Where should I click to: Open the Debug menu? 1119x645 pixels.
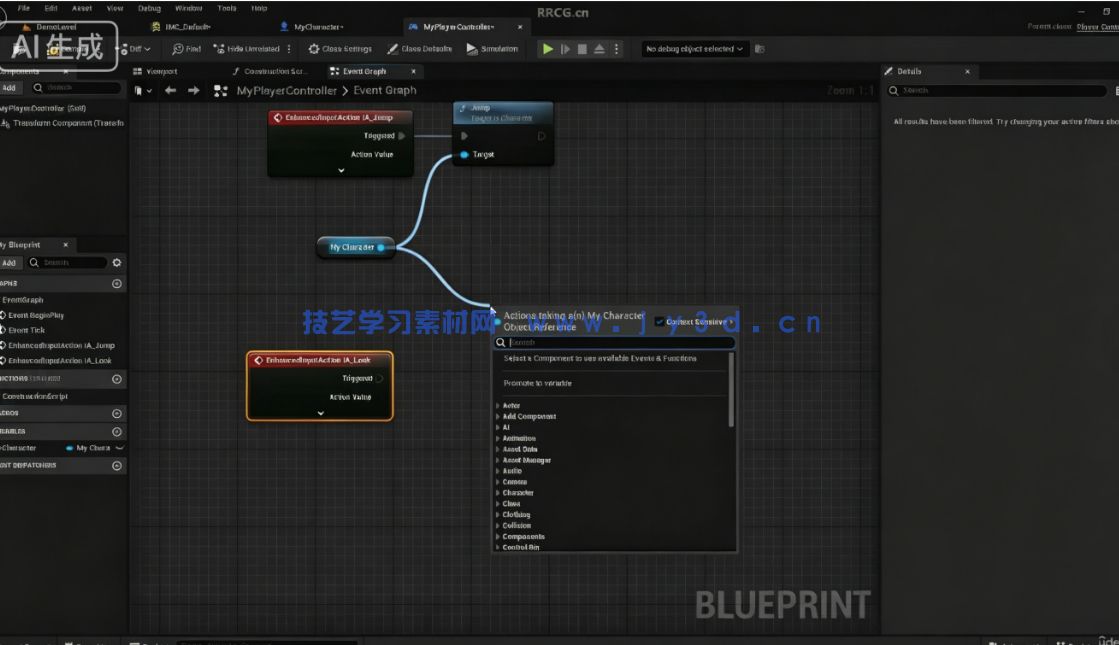click(x=148, y=8)
